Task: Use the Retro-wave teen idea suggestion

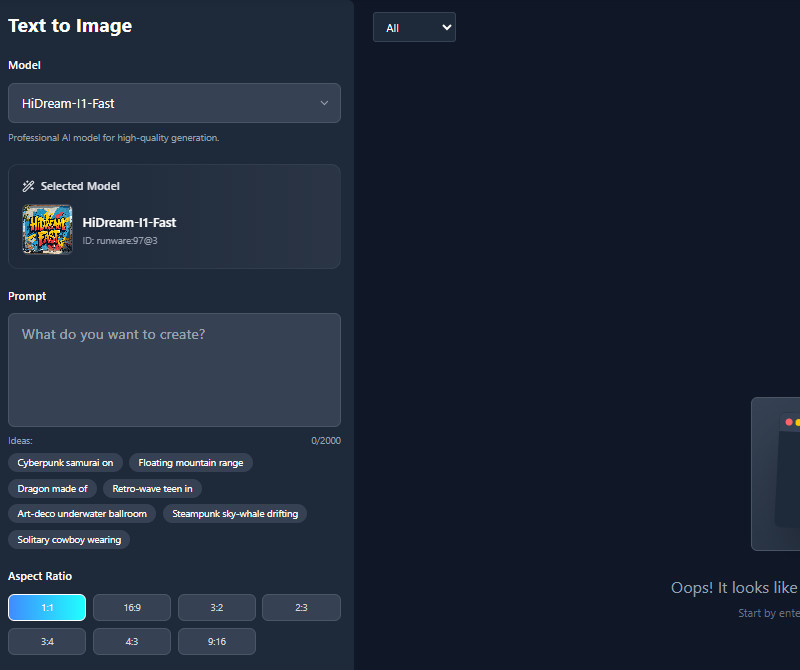Action: point(153,489)
